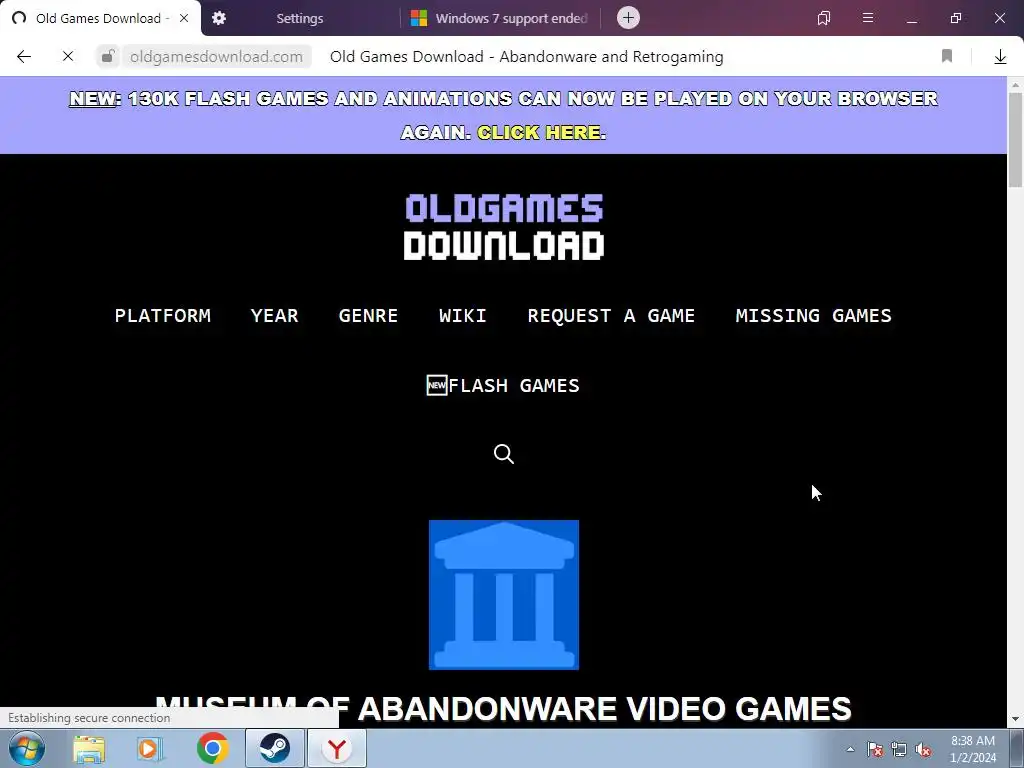Viewport: 1024px width, 768px height.
Task: Click the Action Center flag tray icon
Action: [875, 749]
